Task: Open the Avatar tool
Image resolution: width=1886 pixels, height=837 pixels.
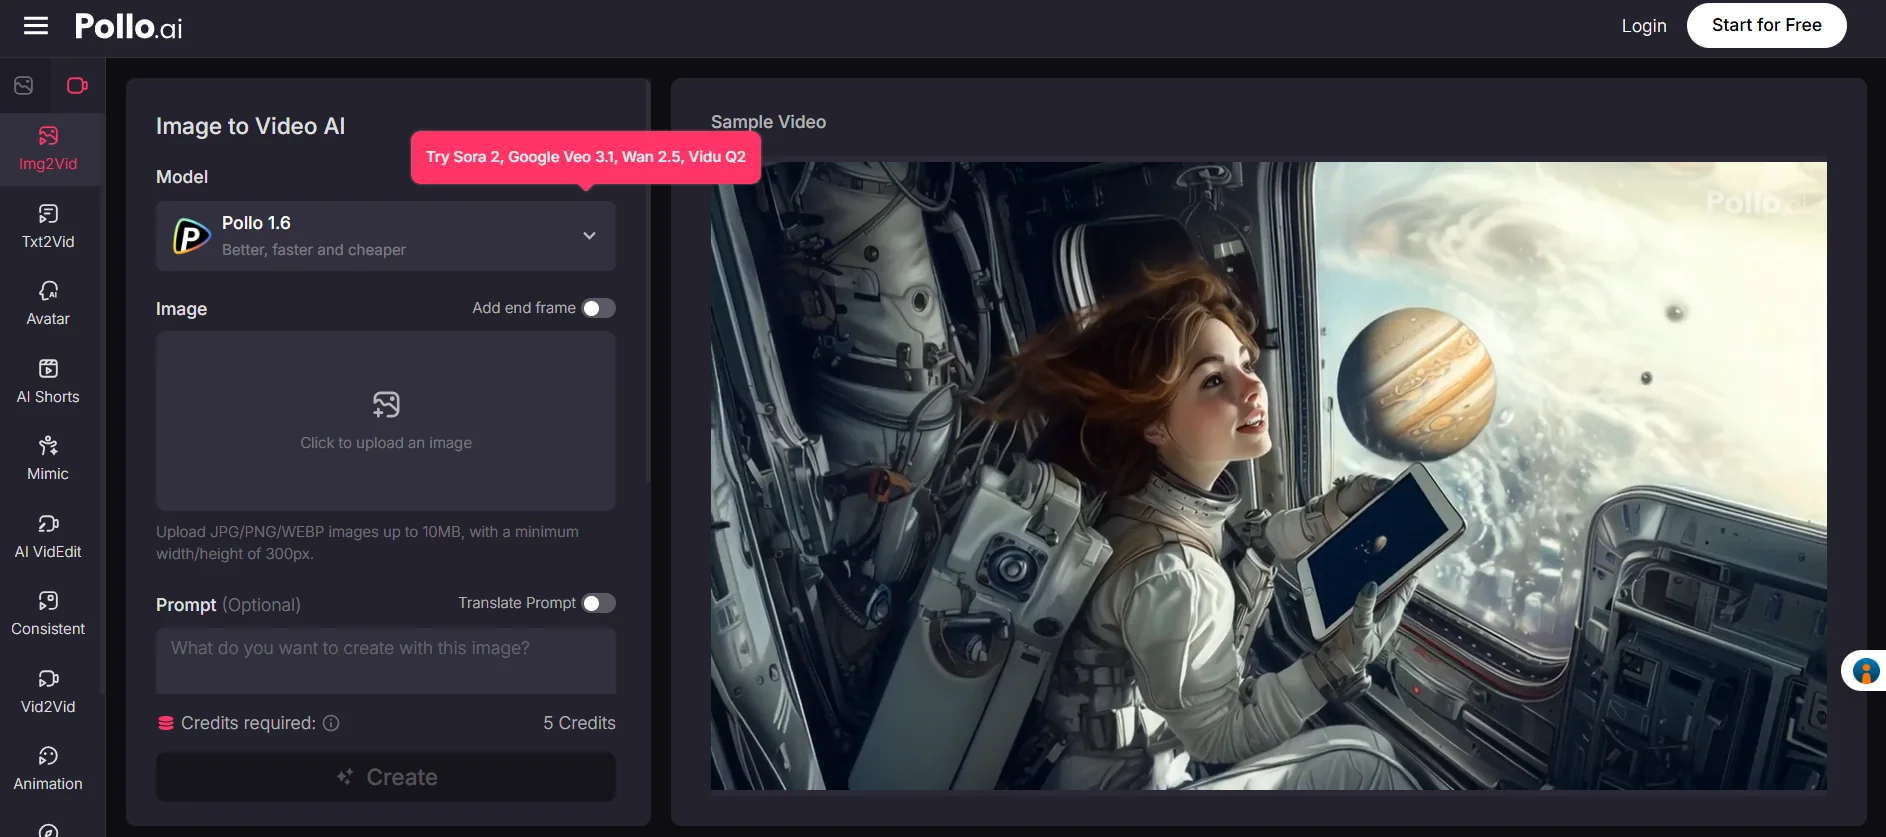Action: [x=48, y=303]
